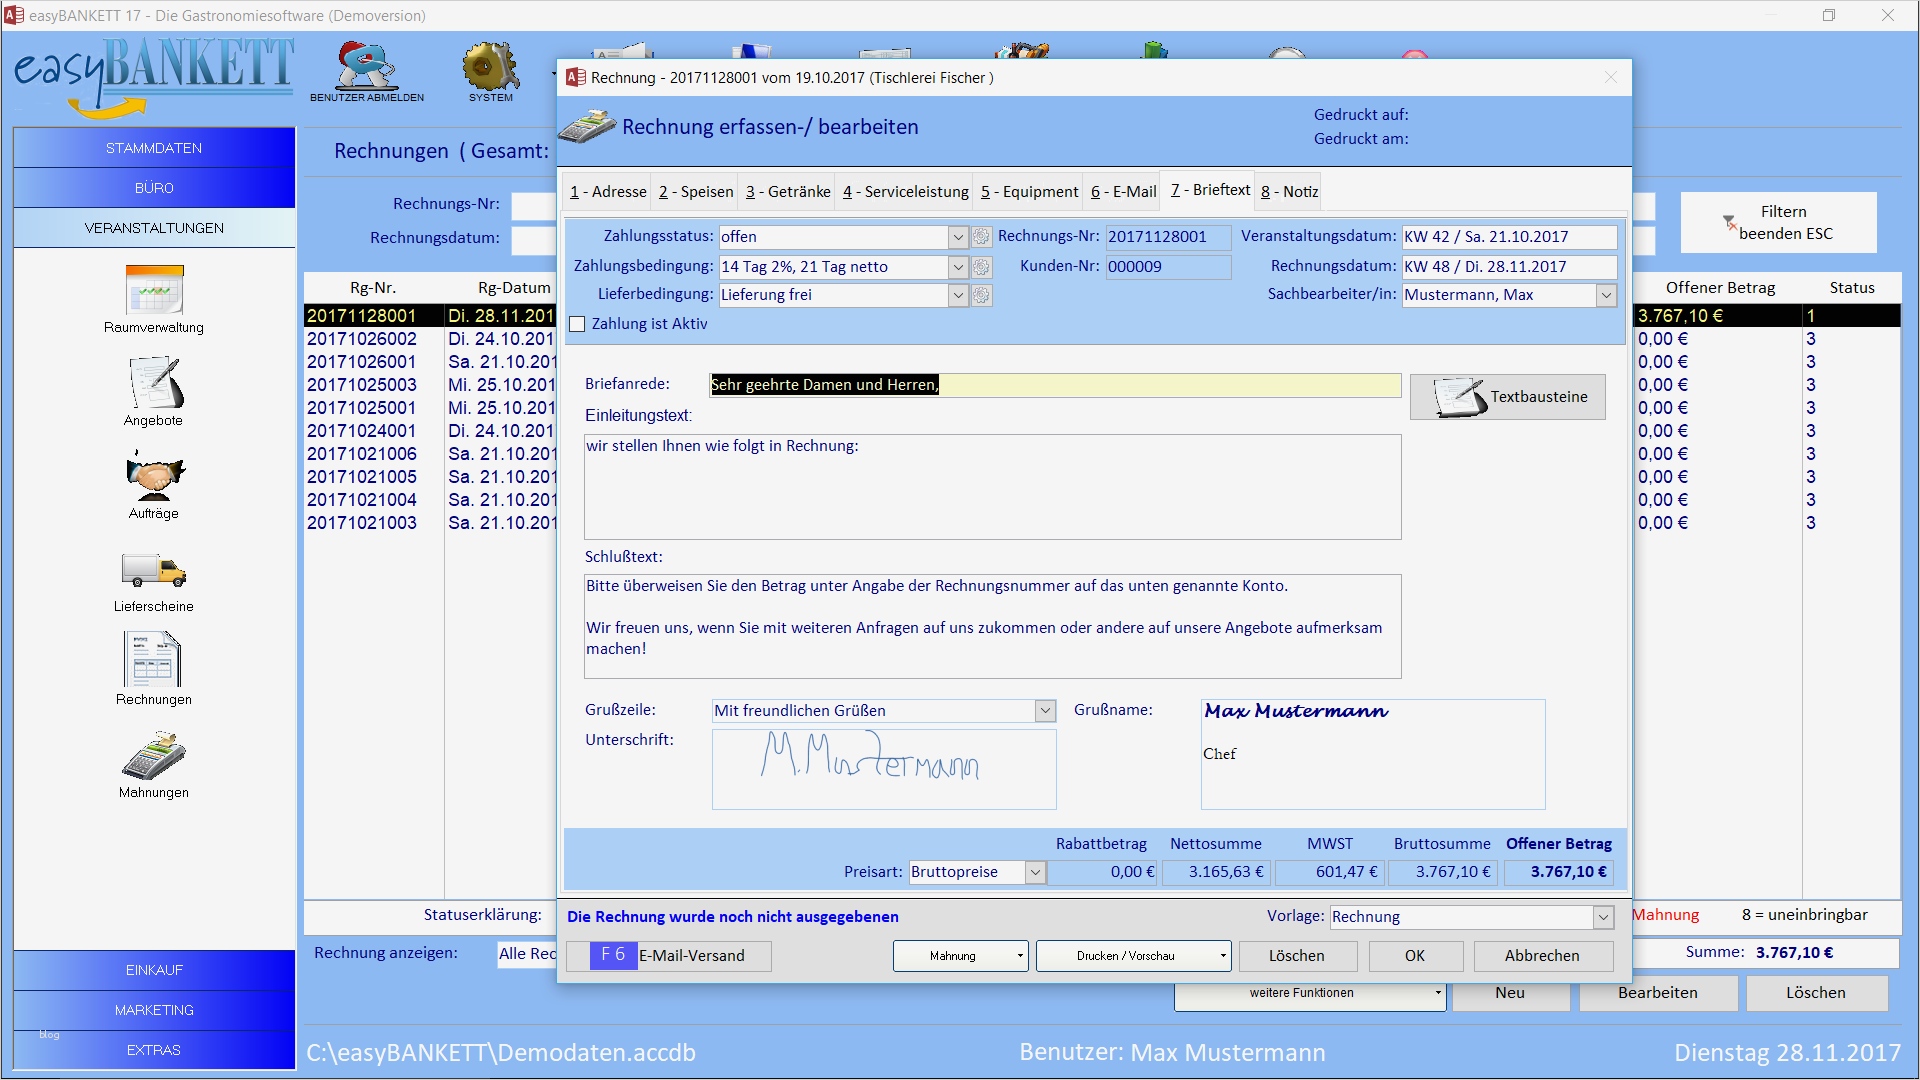1920x1080 pixels.
Task: Open the Preisart Bruttopreise dropdown
Action: pyautogui.click(x=1035, y=872)
